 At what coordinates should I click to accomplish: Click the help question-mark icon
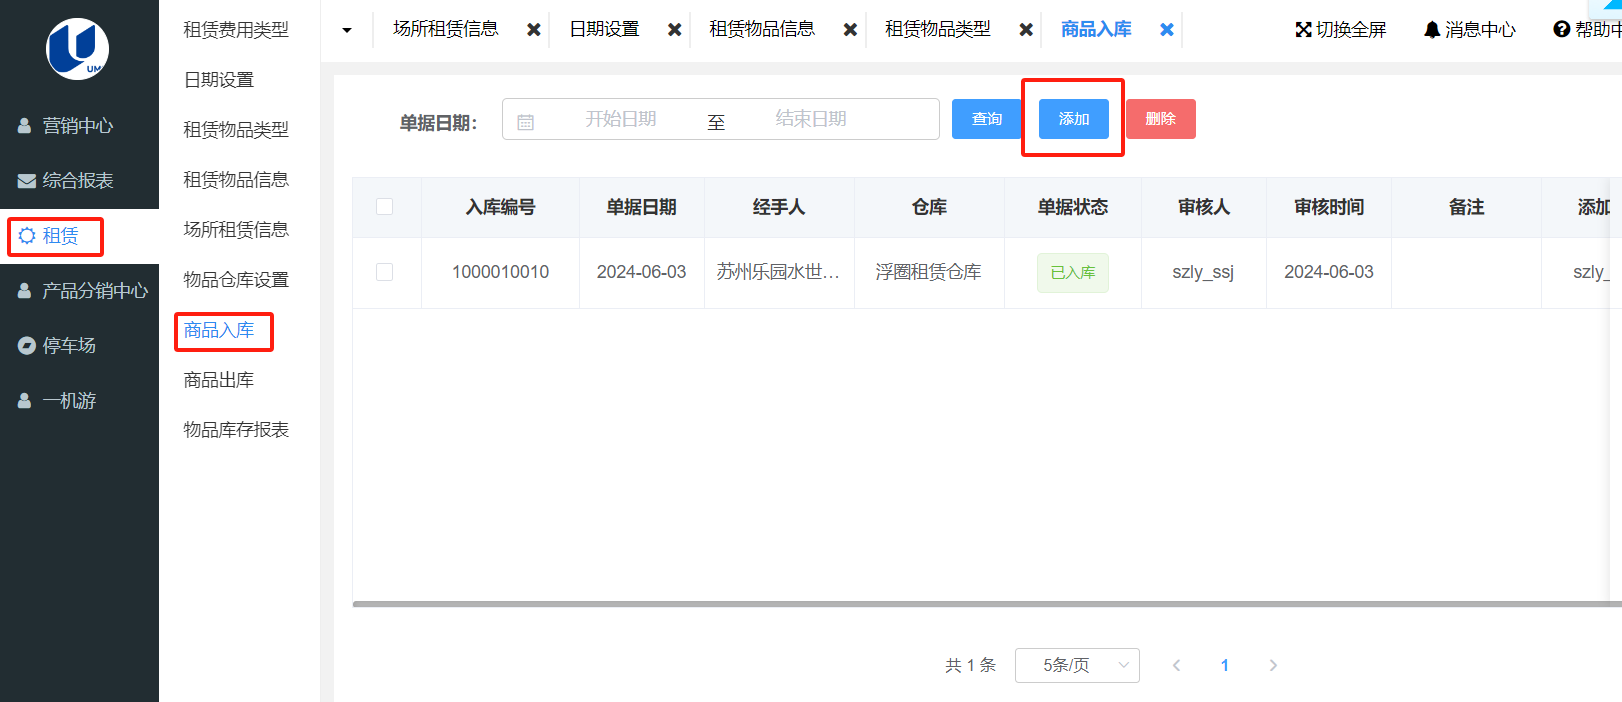pos(1561,30)
